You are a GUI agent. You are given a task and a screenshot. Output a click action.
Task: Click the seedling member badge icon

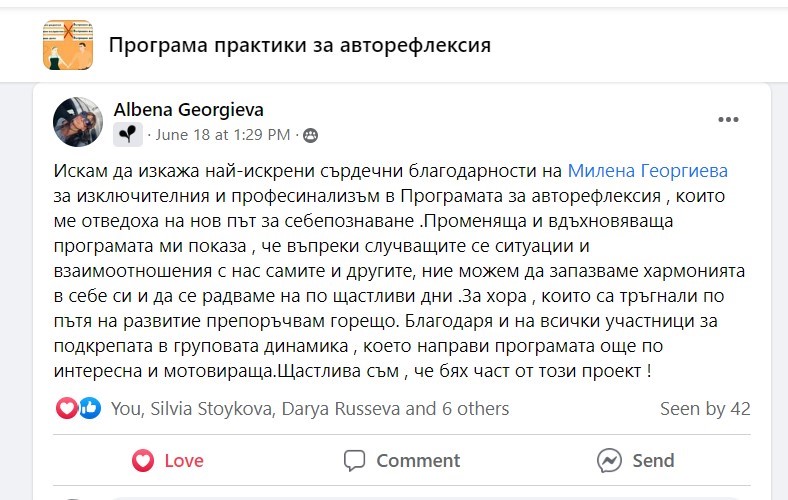point(128,134)
